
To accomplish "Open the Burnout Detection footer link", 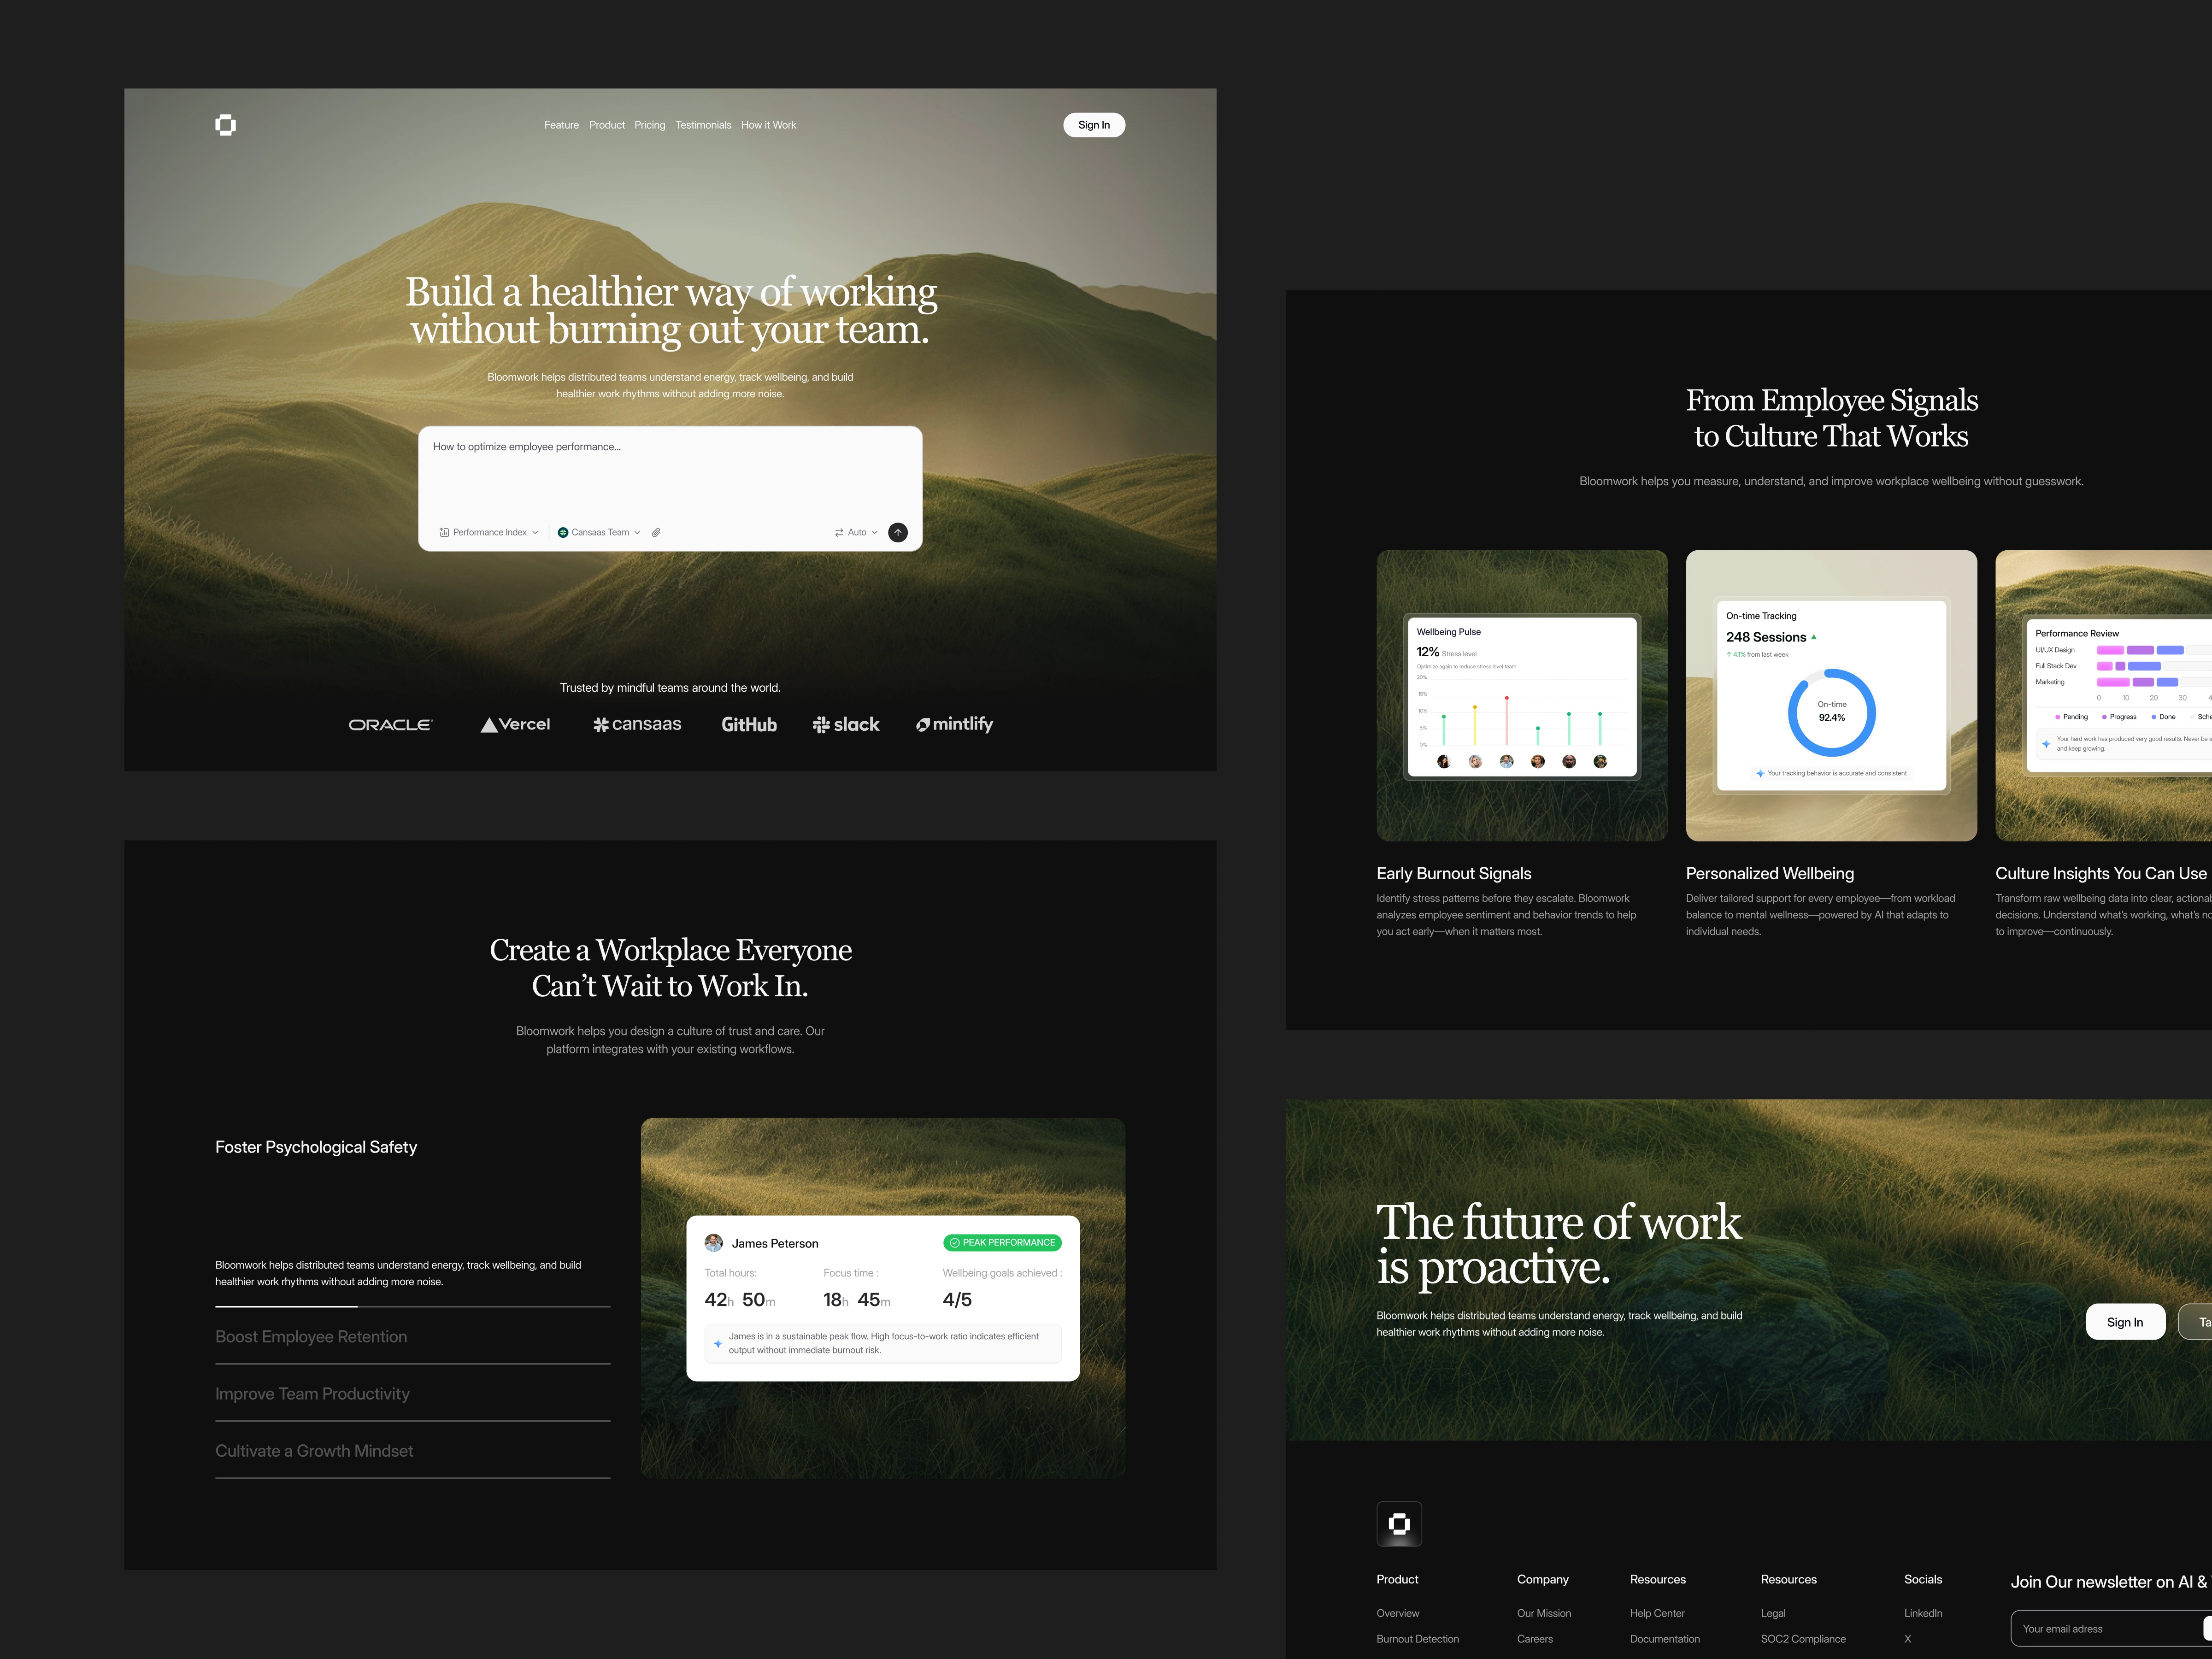I will 1417,1639.
